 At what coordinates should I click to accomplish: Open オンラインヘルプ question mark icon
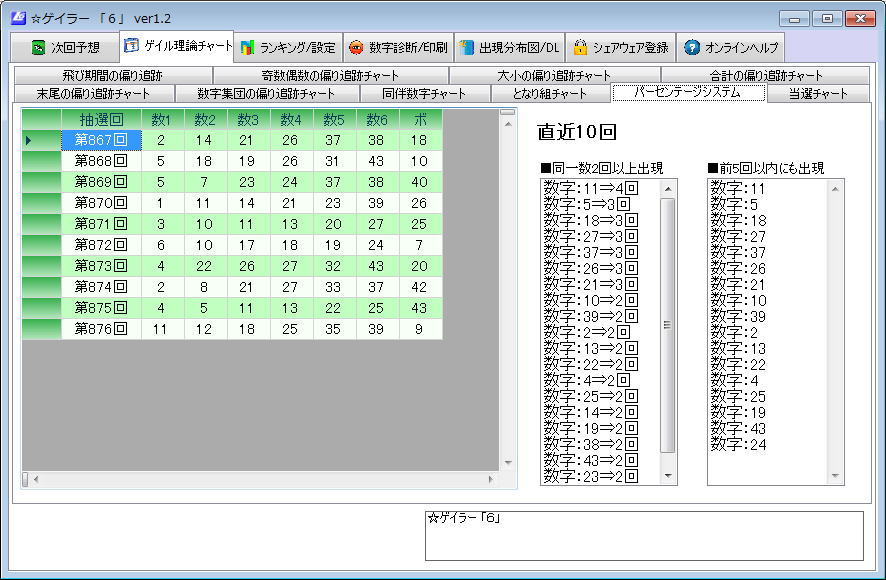[x=691, y=48]
